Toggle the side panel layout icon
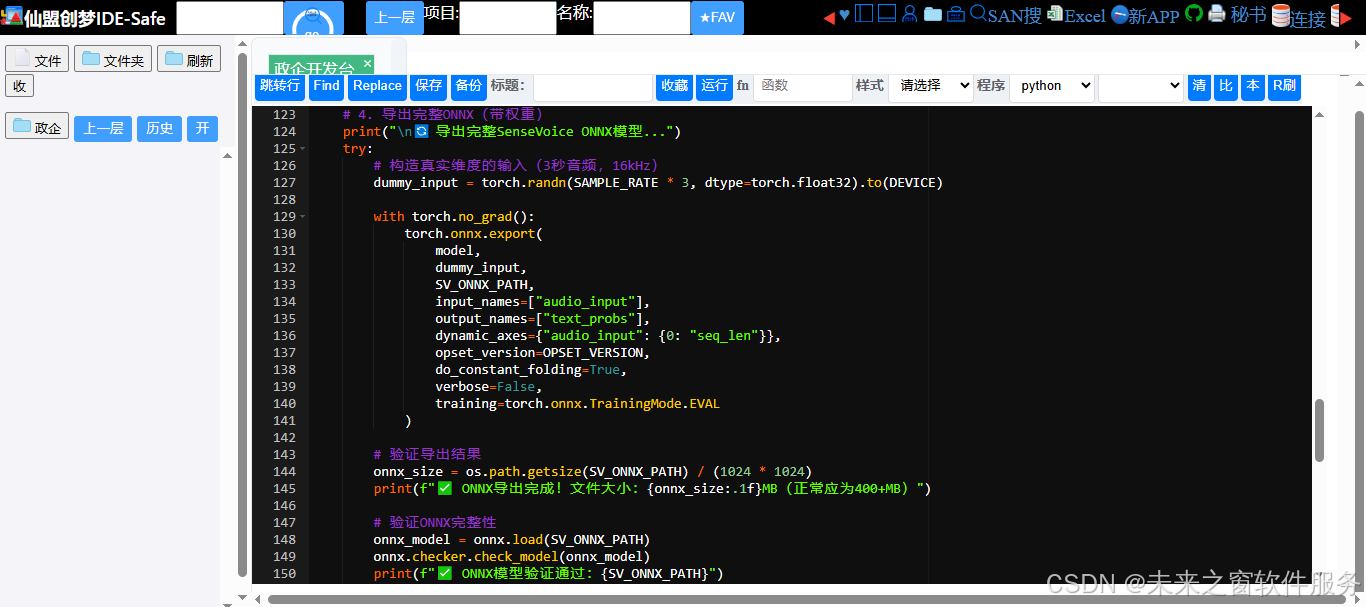Viewport: 1366px width, 607px height. pyautogui.click(x=863, y=14)
